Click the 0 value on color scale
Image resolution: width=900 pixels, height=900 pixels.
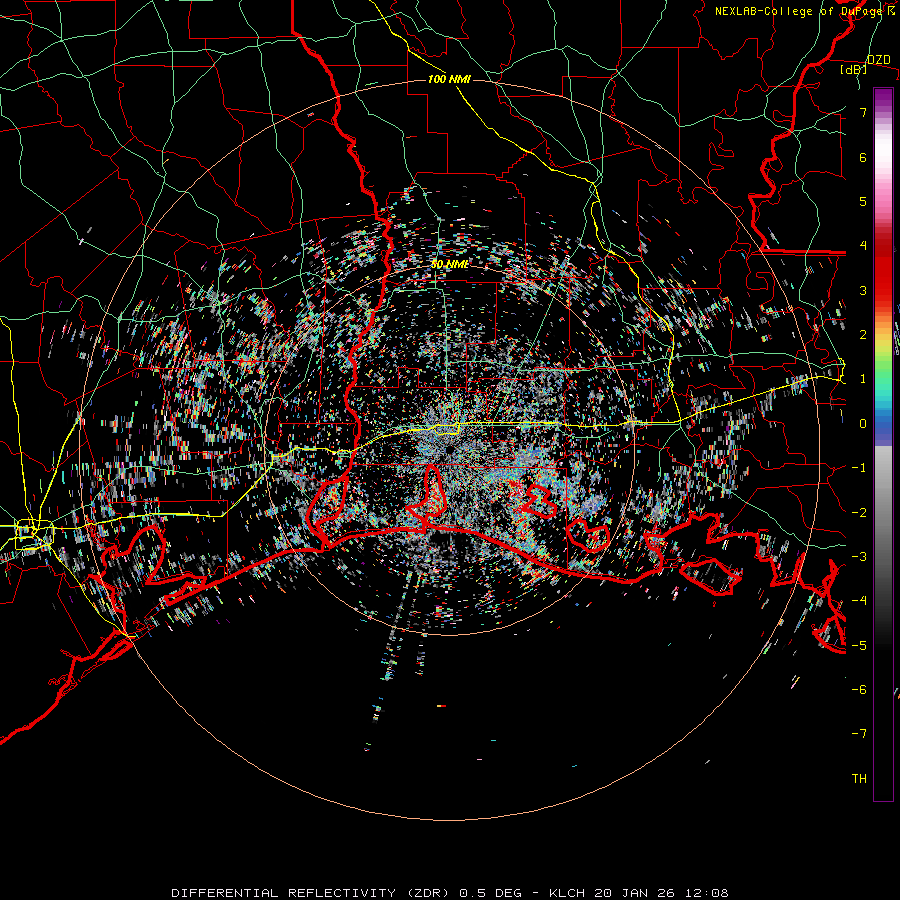coord(863,424)
